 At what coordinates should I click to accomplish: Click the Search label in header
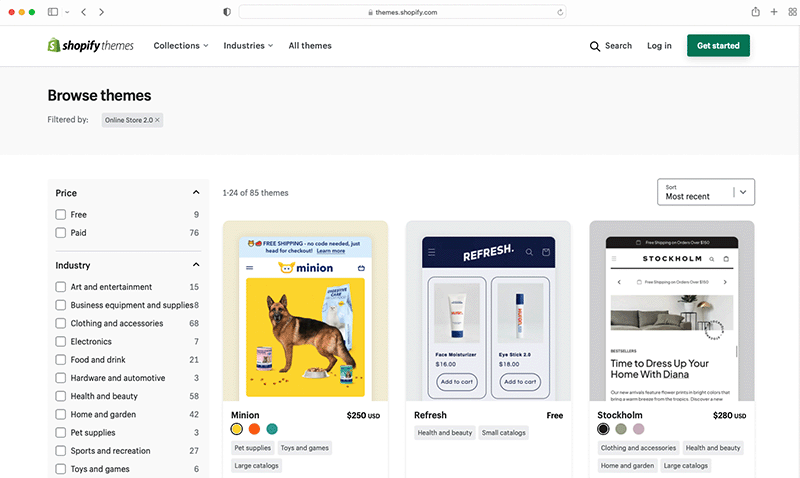pos(618,46)
